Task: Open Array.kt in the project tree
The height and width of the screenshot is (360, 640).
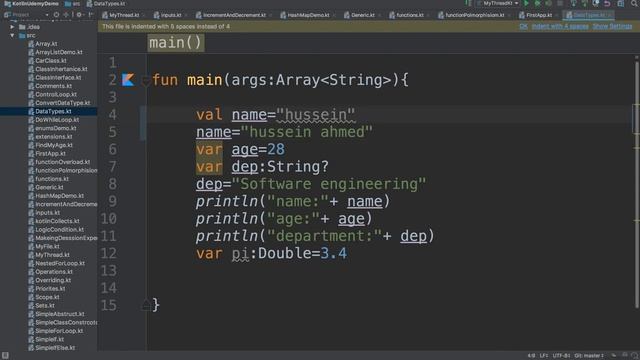Action: point(46,44)
